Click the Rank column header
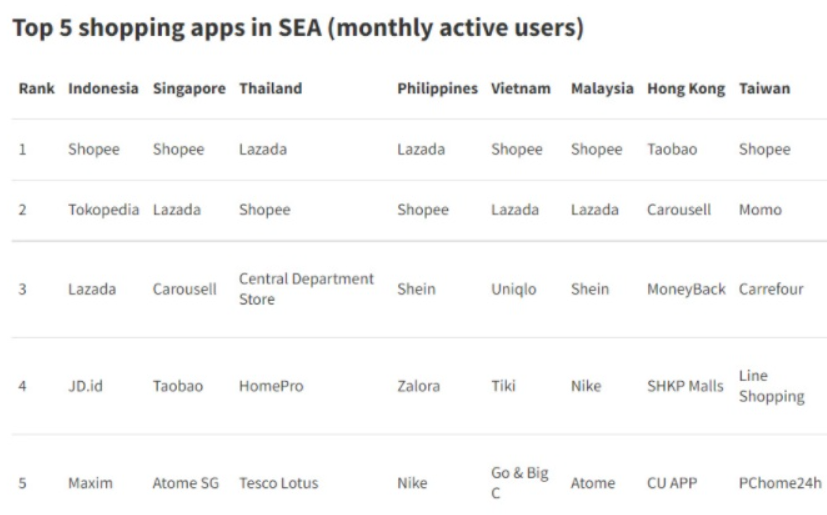Viewport: 827px width, 515px height. click(36, 88)
